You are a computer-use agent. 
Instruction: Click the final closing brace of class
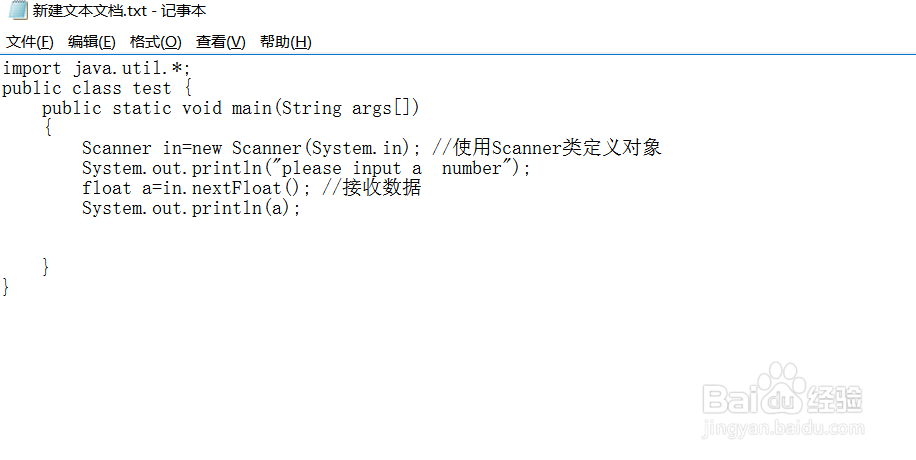tap(6, 287)
